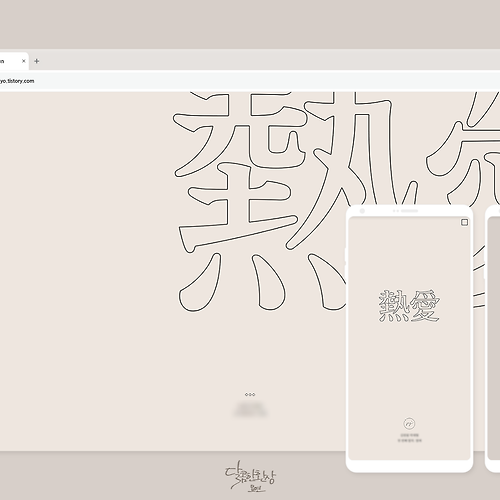
Task: Click the three small diamonds icon
Action: click(250, 394)
